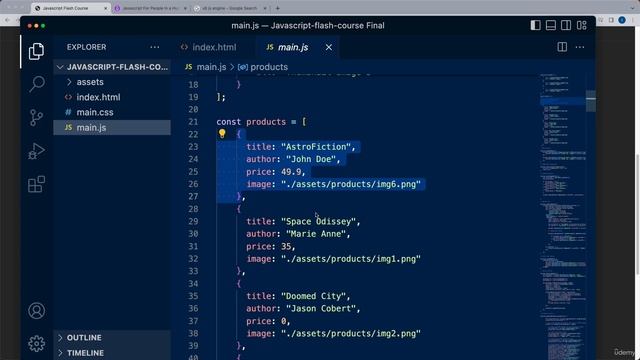640x360 pixels.
Task: Toggle primary side bar layout icon
Action: click(x=536, y=25)
